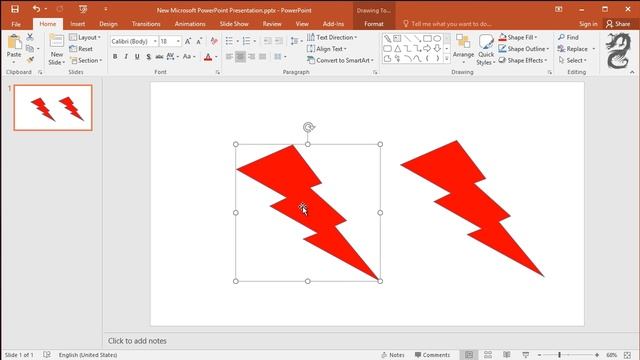Switch to the Design tab
Viewport: 640px width, 360px height.
tap(108, 24)
